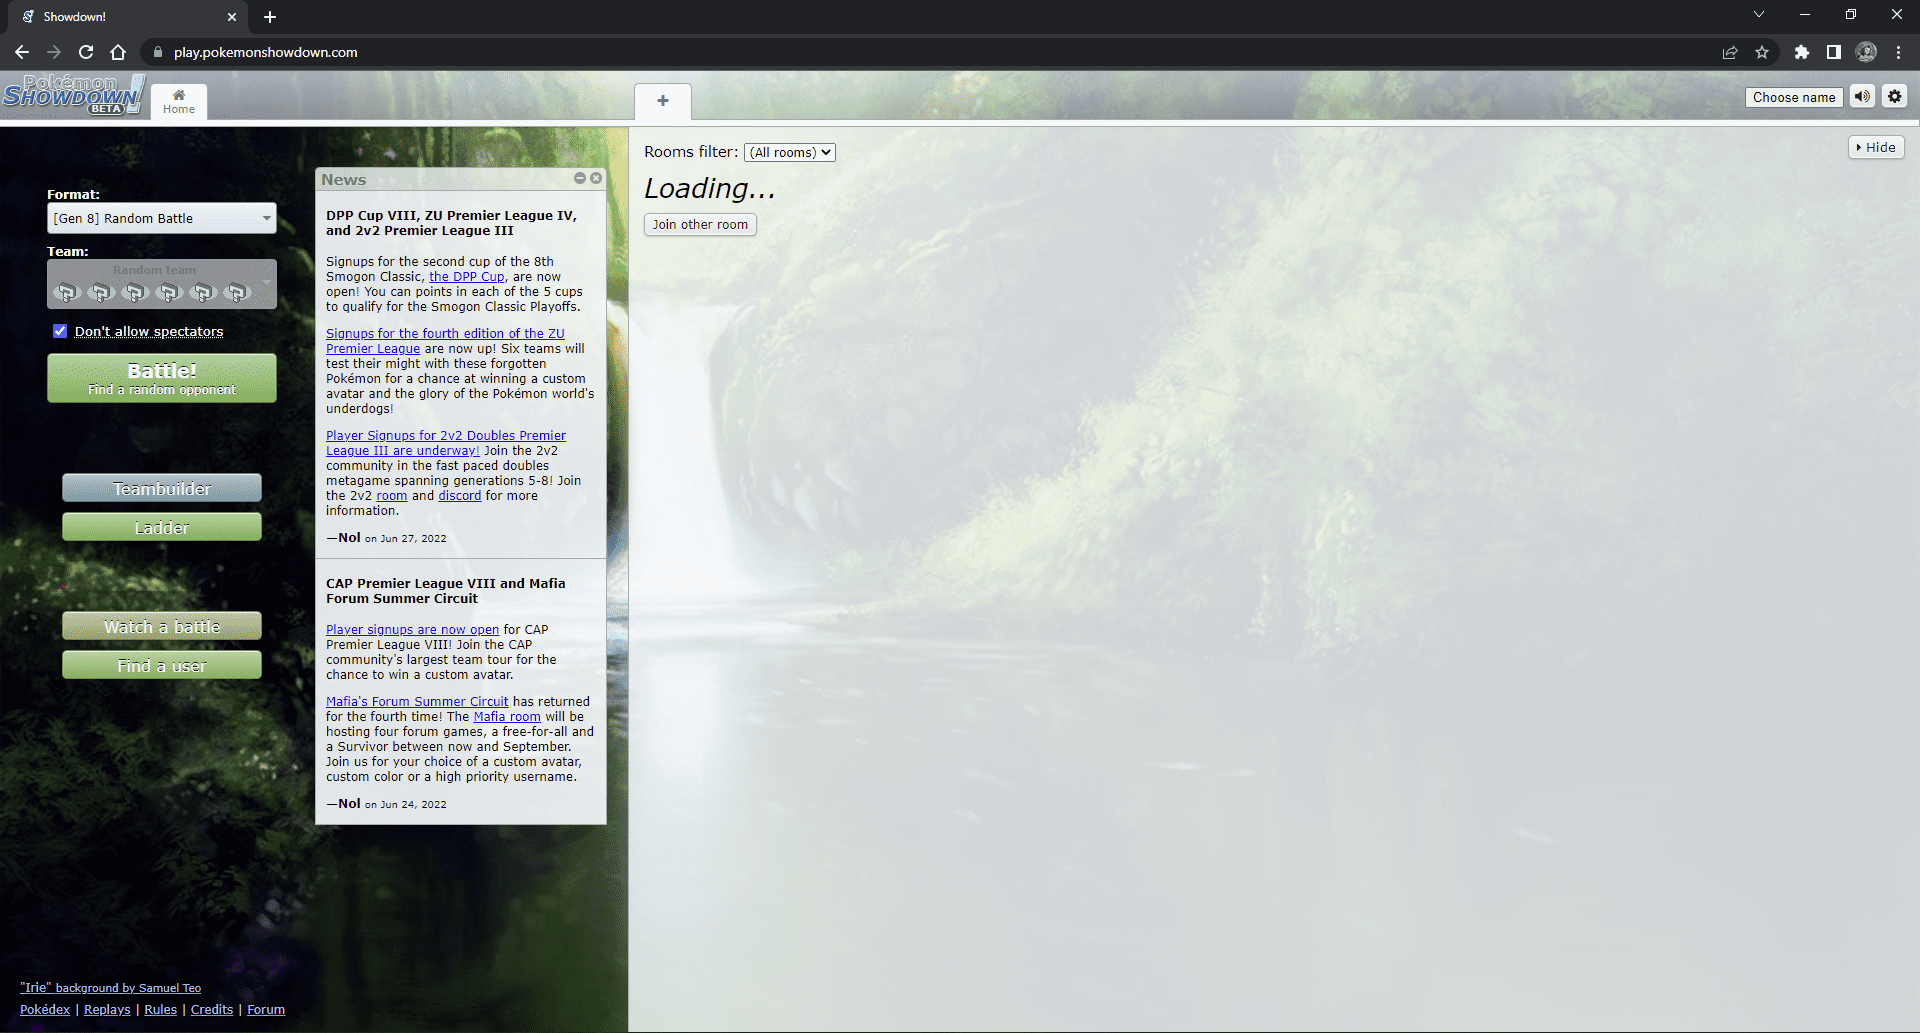The height and width of the screenshot is (1033, 1920).
Task: Click the address bar URL
Action: (x=265, y=52)
